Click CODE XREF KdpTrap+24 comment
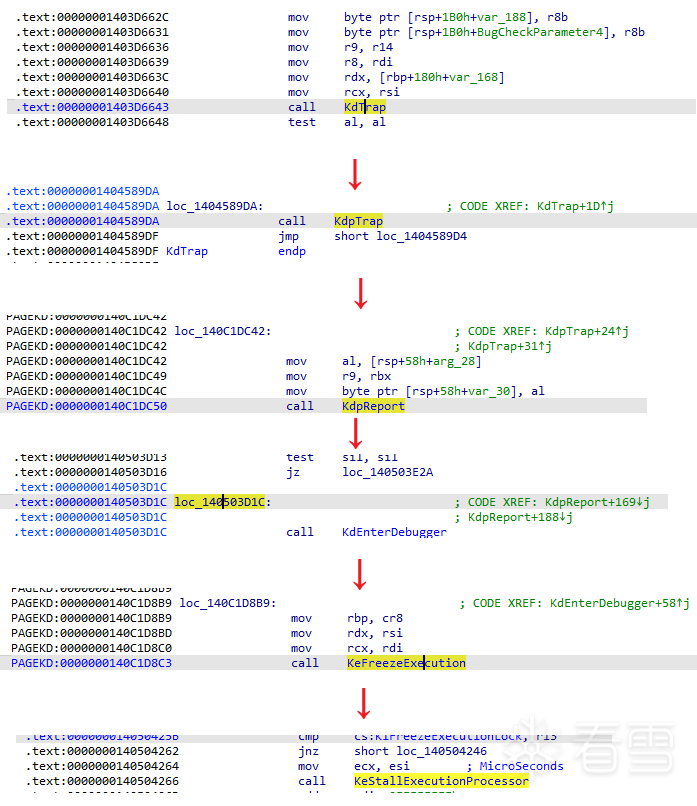 [x=542, y=331]
